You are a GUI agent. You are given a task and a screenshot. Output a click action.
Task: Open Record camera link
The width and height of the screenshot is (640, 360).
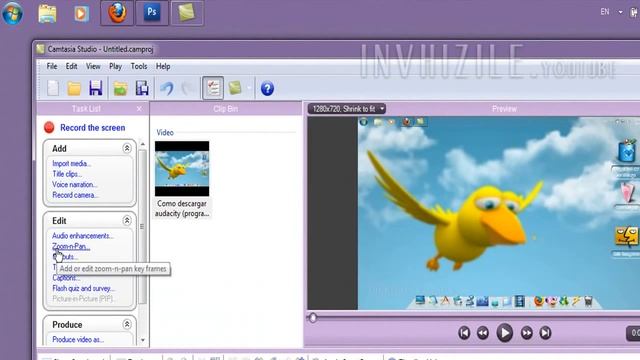(x=75, y=195)
